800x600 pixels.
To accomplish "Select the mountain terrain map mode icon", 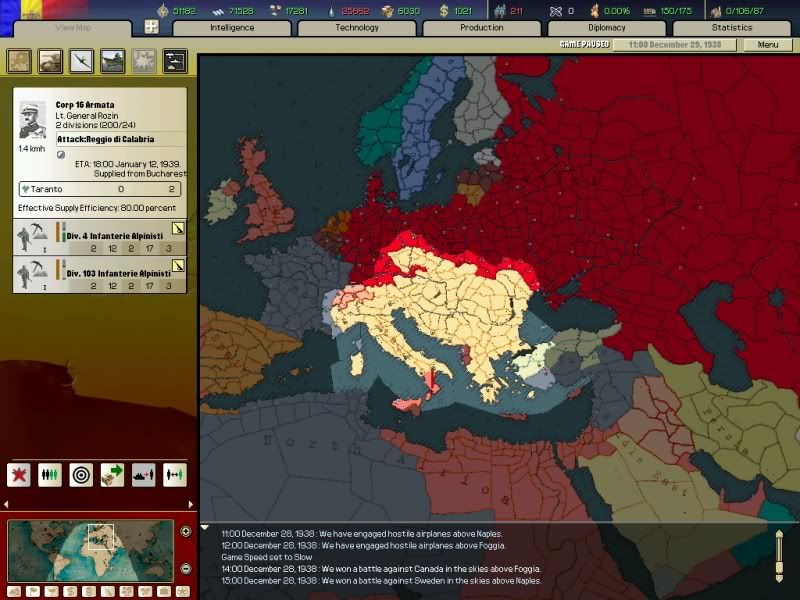I will pos(14,592).
